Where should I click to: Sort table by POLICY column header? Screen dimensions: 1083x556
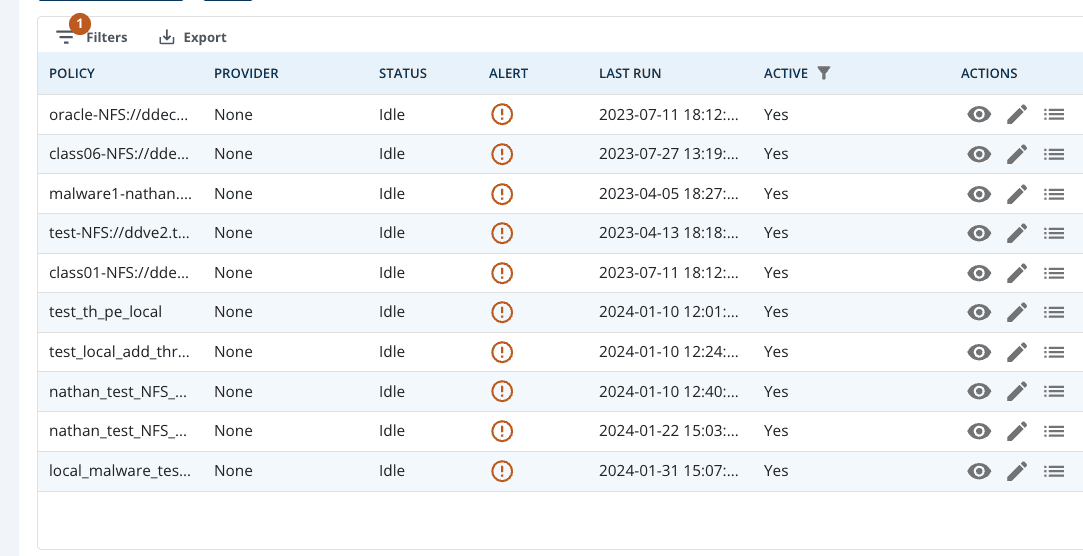(x=72, y=73)
